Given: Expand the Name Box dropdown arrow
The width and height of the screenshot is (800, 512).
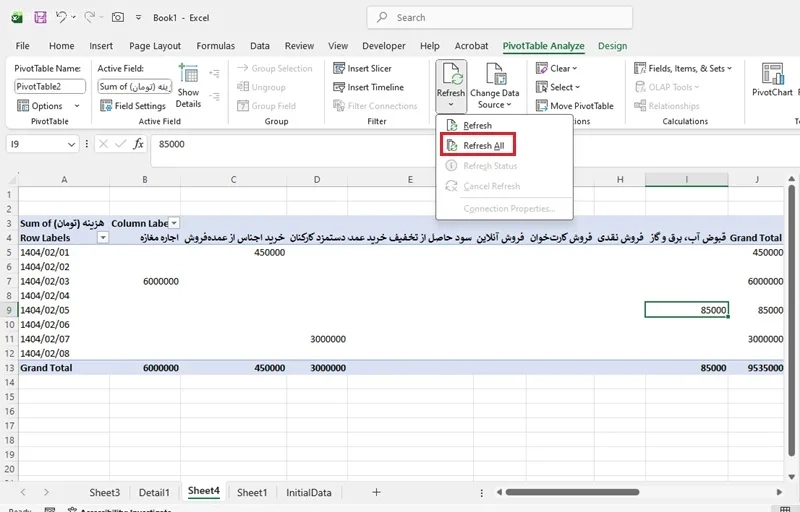Looking at the screenshot, I should [x=71, y=145].
